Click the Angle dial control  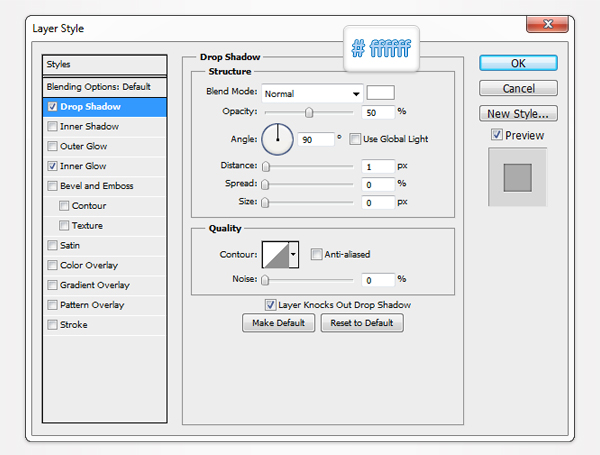point(277,139)
